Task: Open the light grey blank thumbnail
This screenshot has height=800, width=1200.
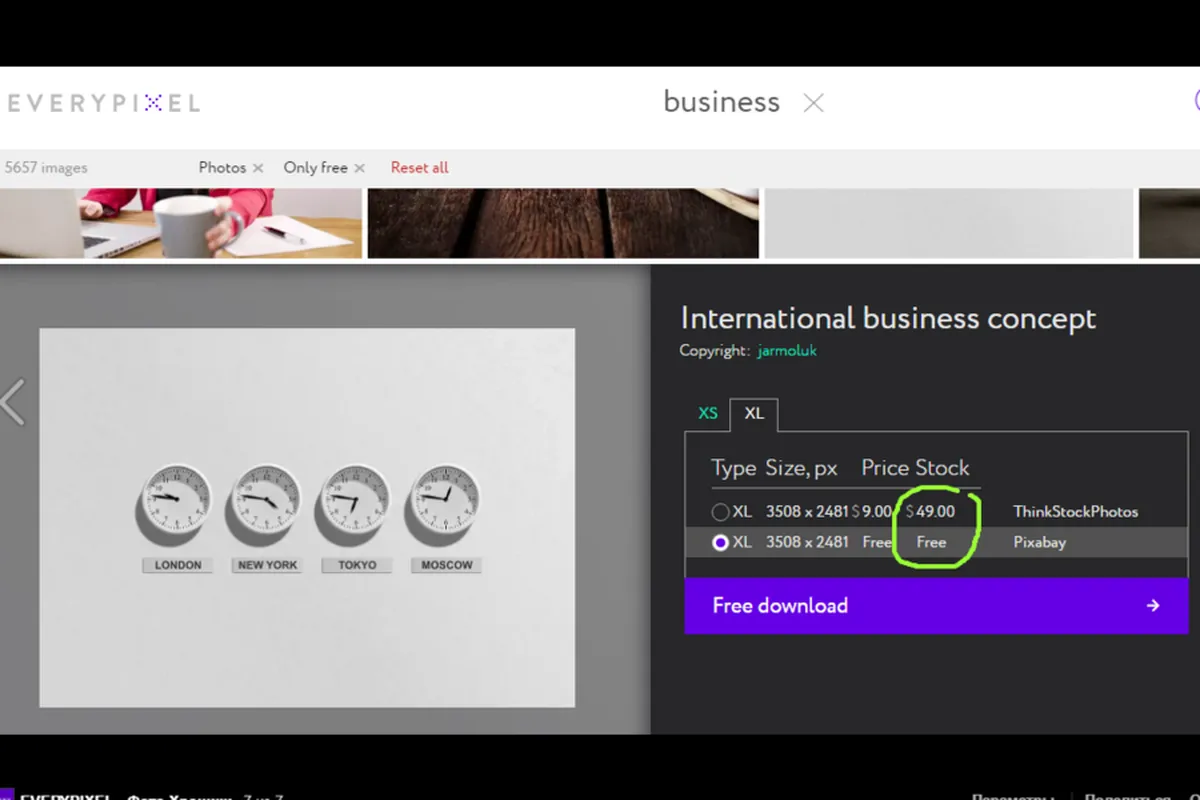Action: 949,223
